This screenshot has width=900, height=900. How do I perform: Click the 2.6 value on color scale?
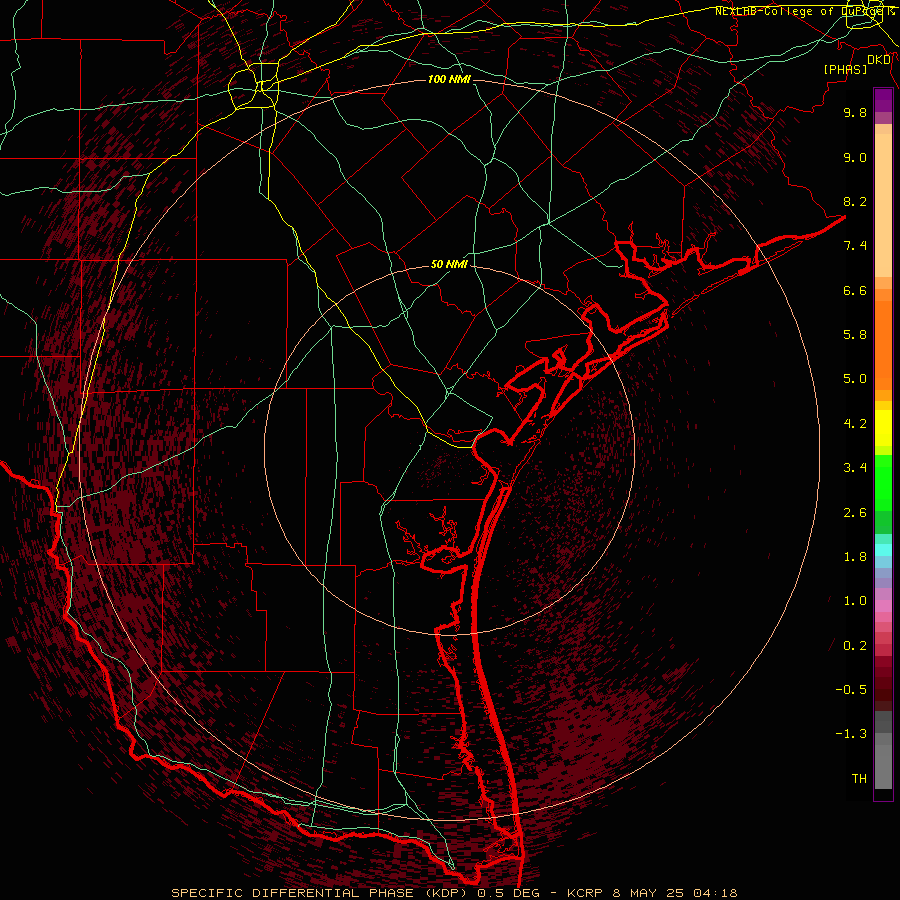pyautogui.click(x=855, y=513)
